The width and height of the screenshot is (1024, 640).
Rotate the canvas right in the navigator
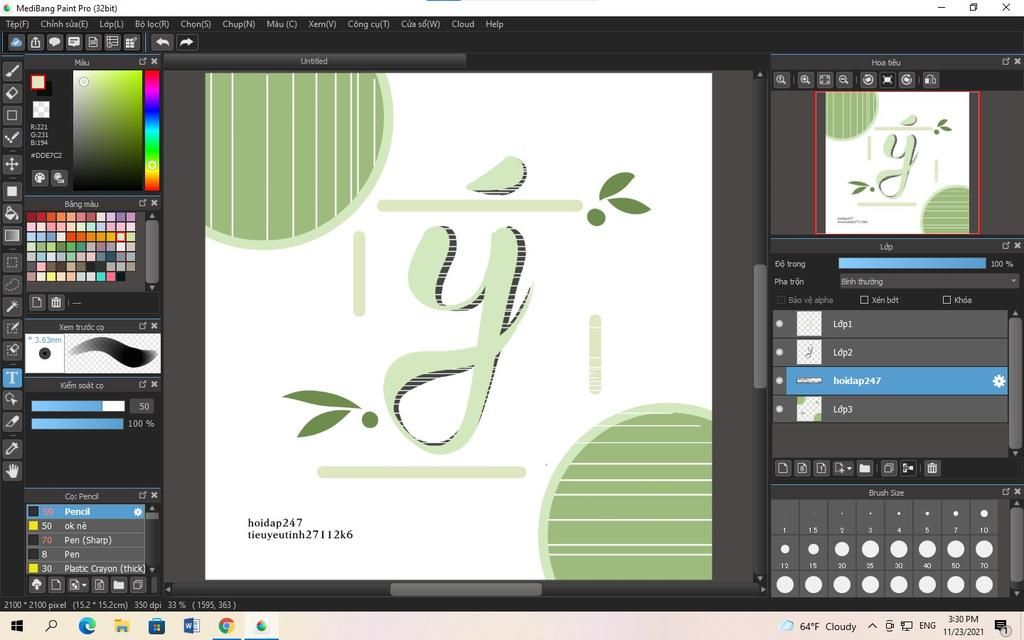coord(907,80)
